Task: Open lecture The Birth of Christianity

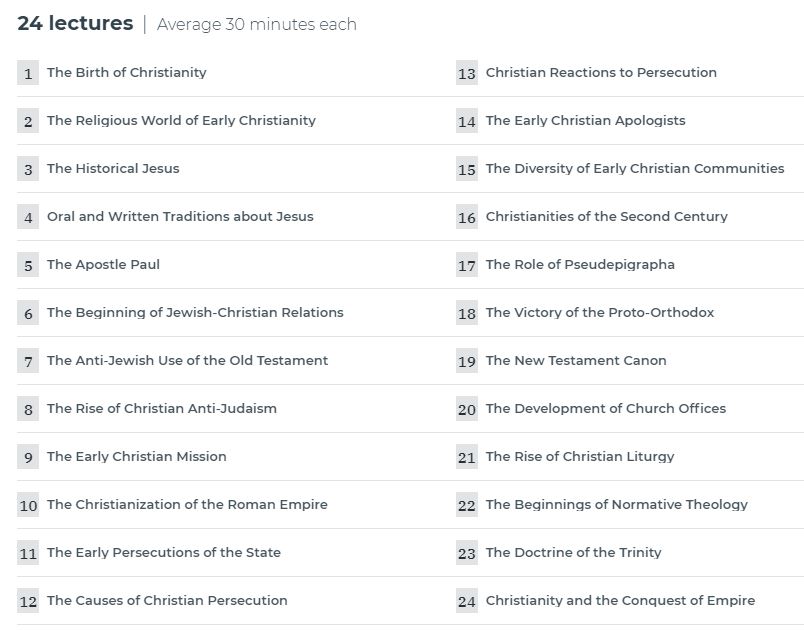Action: point(127,72)
